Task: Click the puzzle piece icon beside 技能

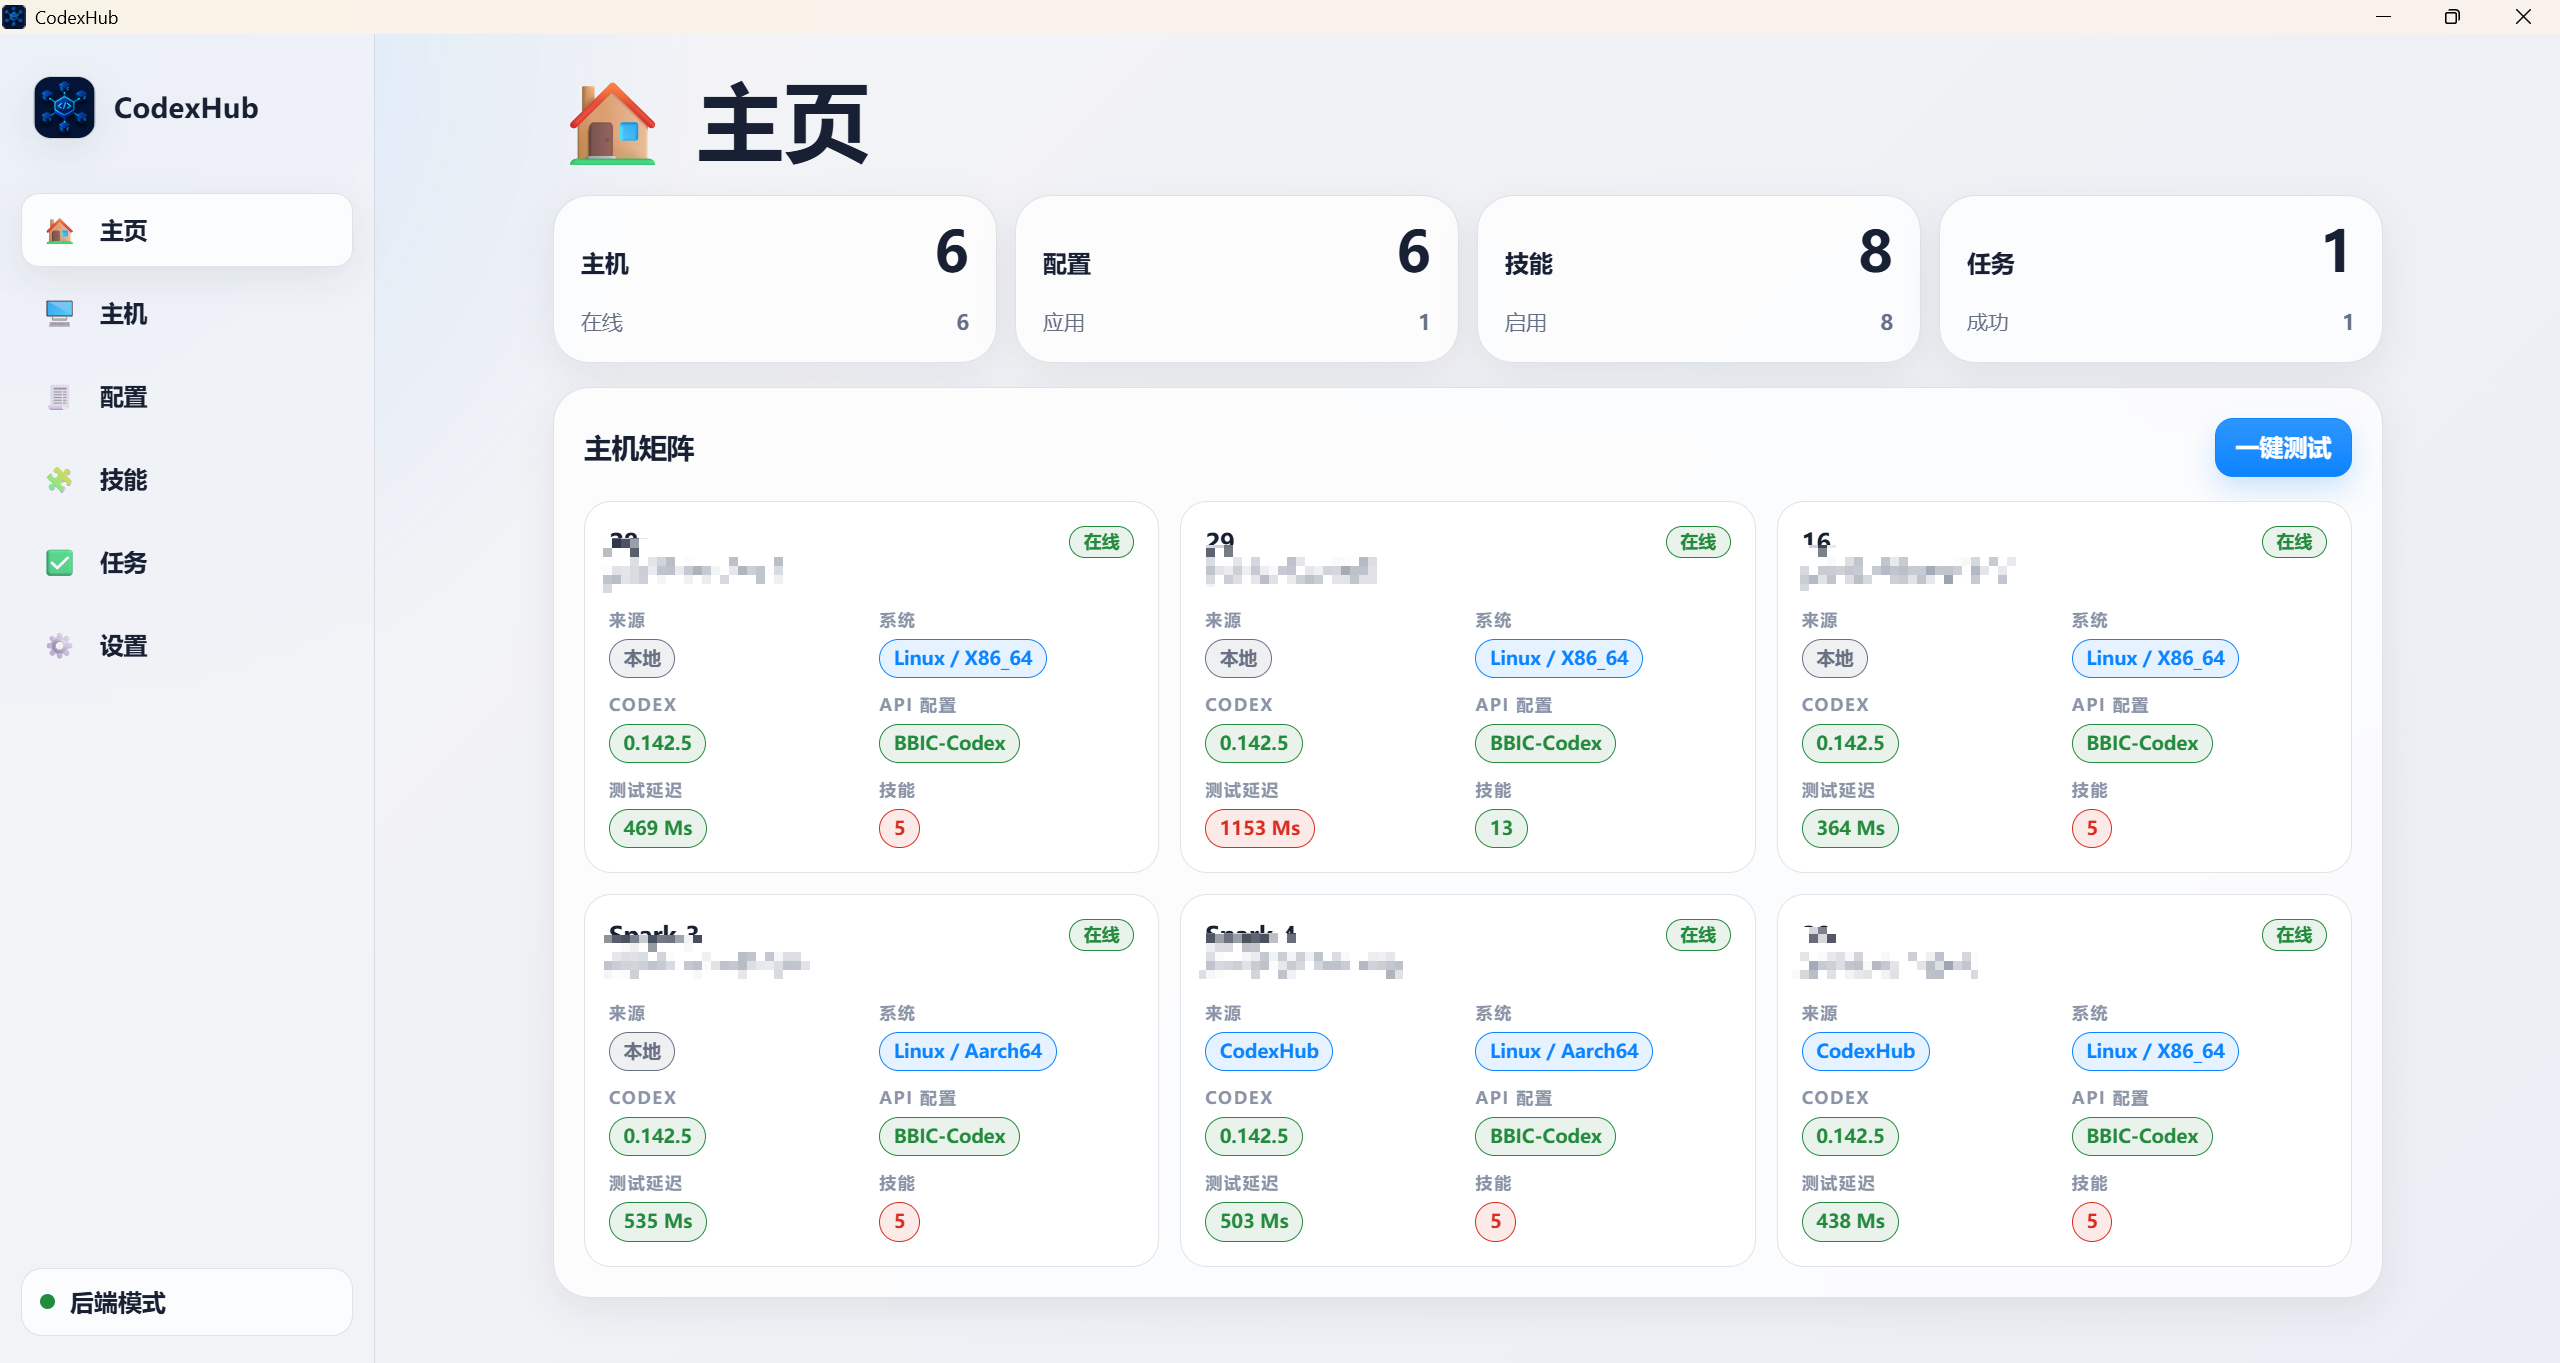Action: (60, 480)
